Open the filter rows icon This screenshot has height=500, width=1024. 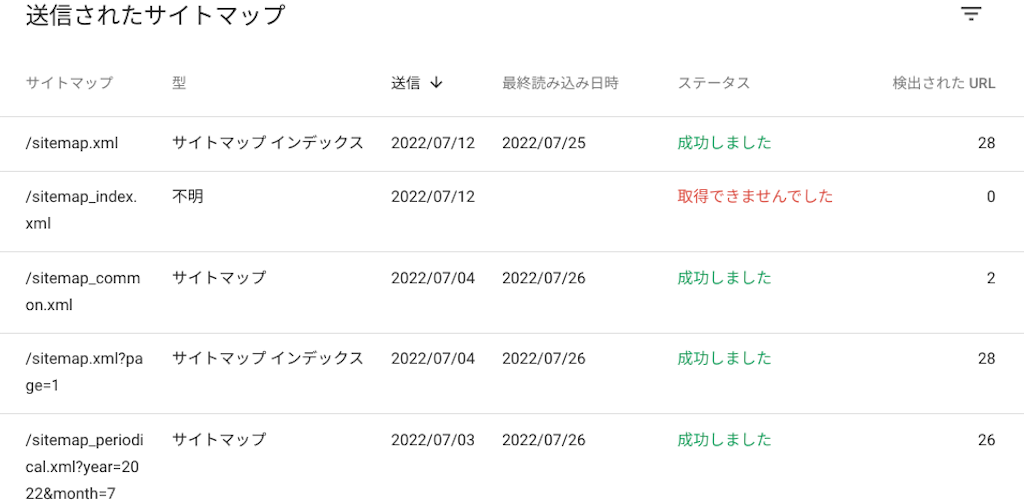coord(972,14)
